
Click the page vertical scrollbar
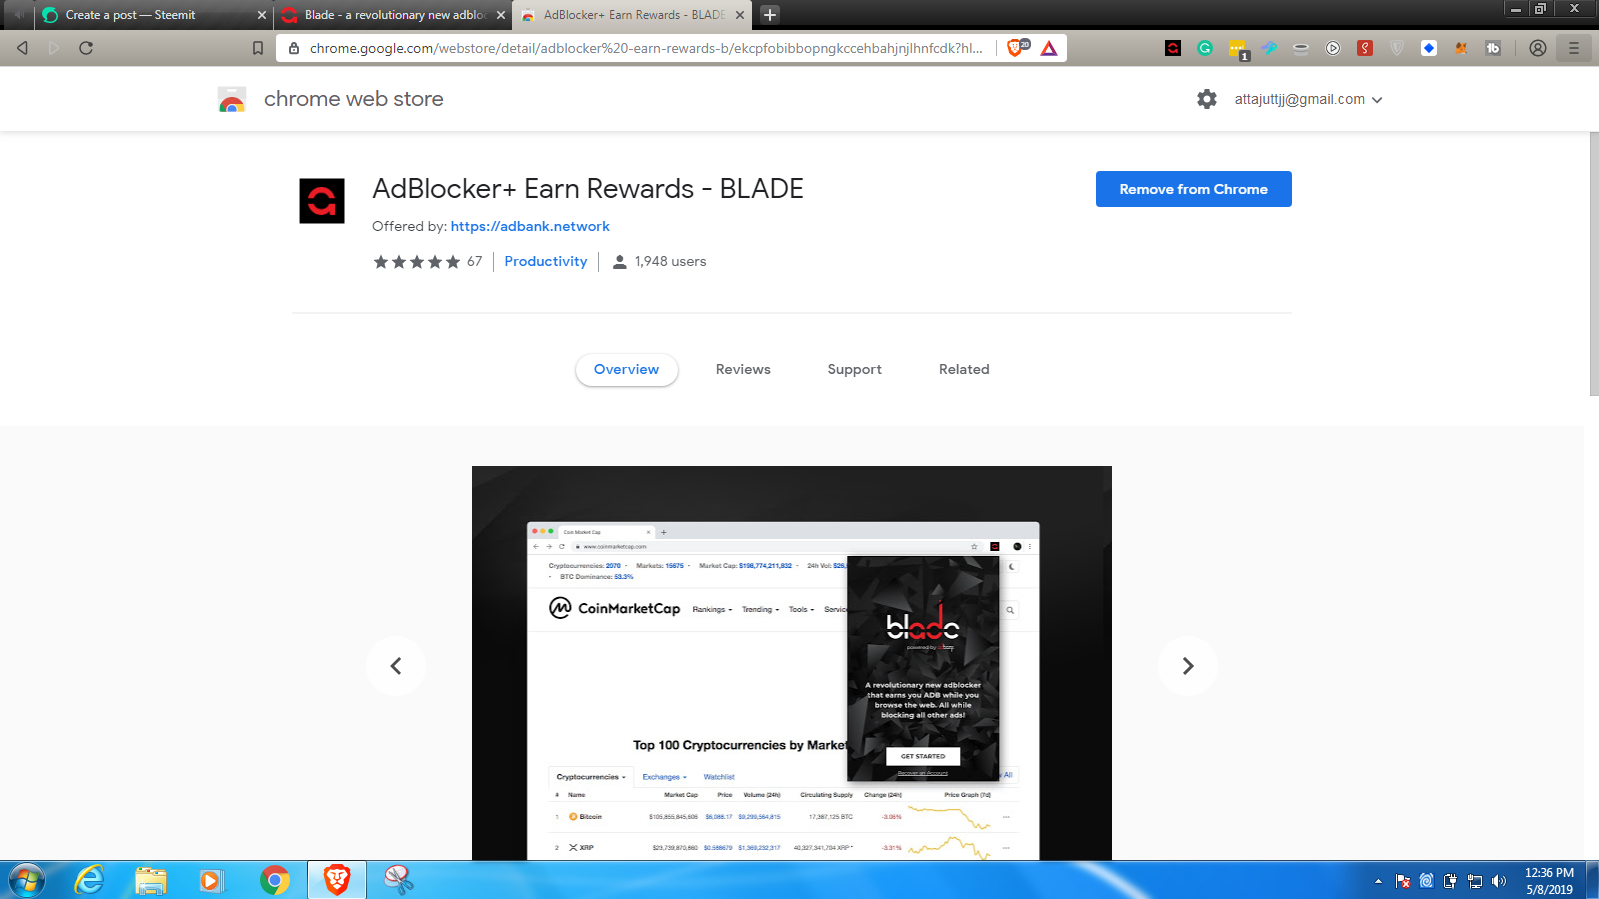click(1594, 264)
